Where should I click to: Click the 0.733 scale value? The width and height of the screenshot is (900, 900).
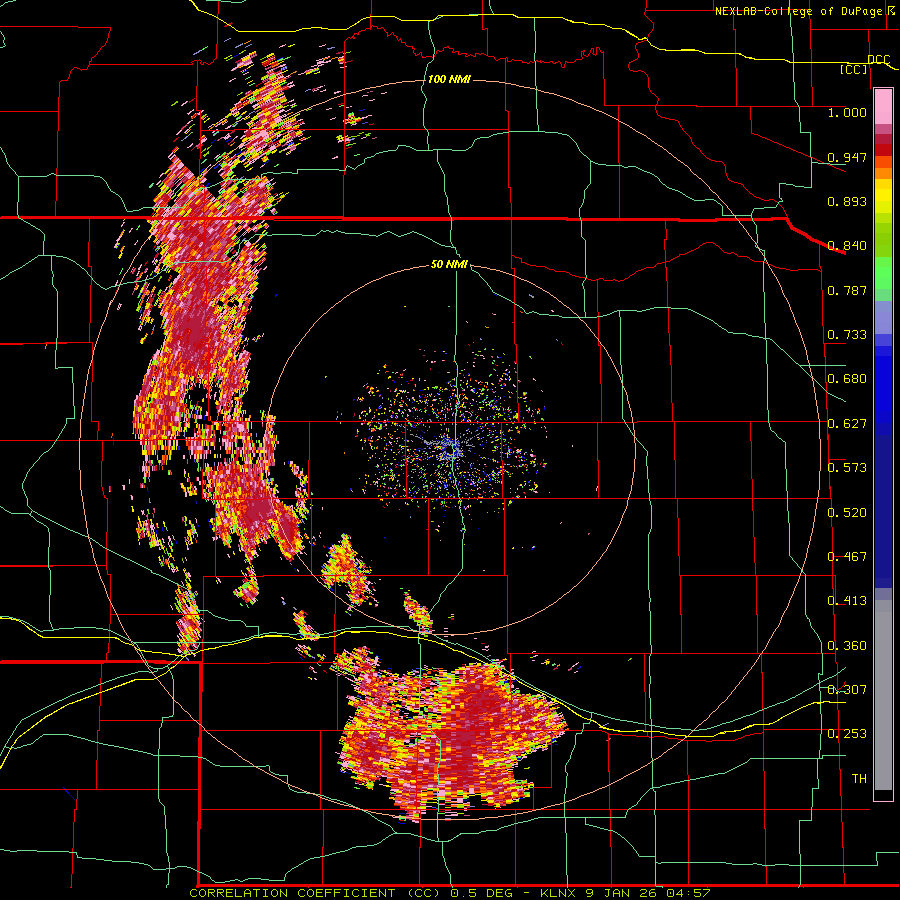click(x=847, y=335)
